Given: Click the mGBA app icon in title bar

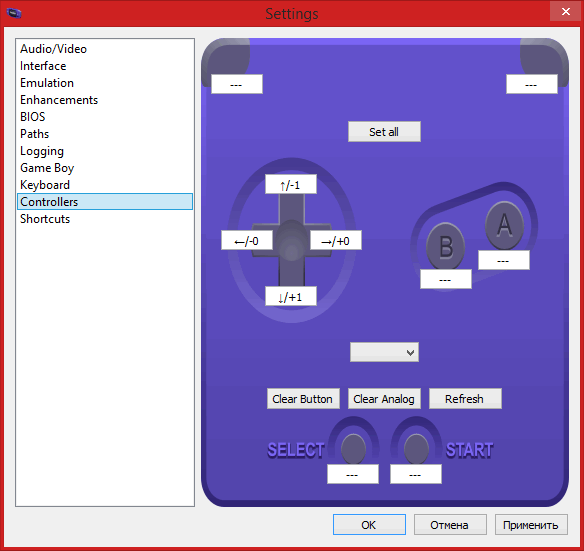Looking at the screenshot, I should (x=14, y=13).
